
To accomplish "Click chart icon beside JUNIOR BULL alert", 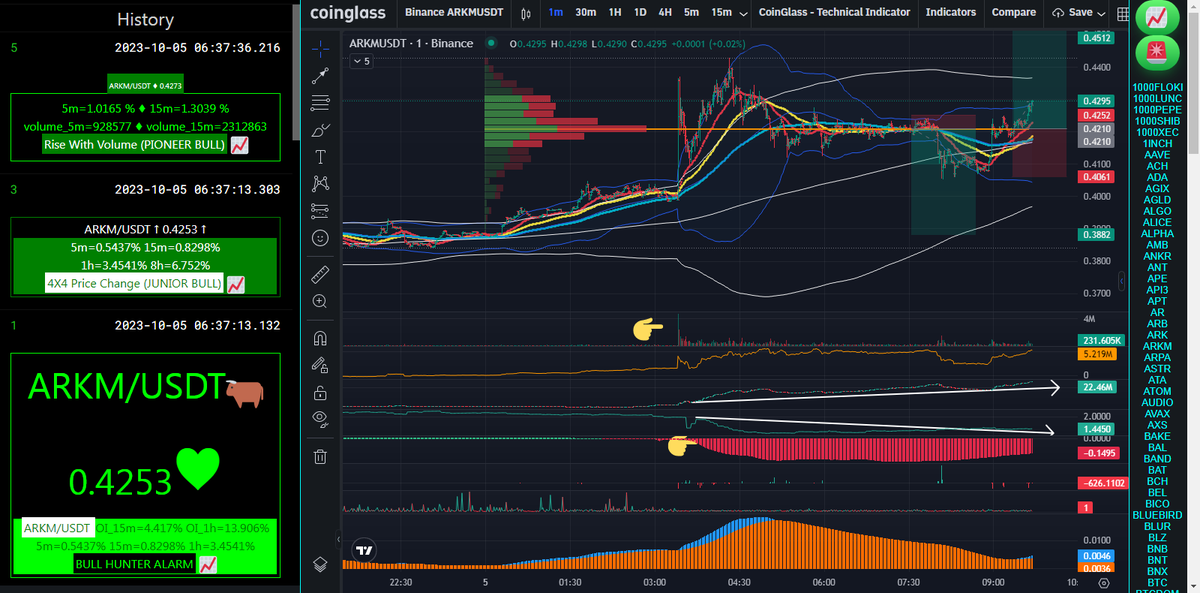I will tap(236, 285).
